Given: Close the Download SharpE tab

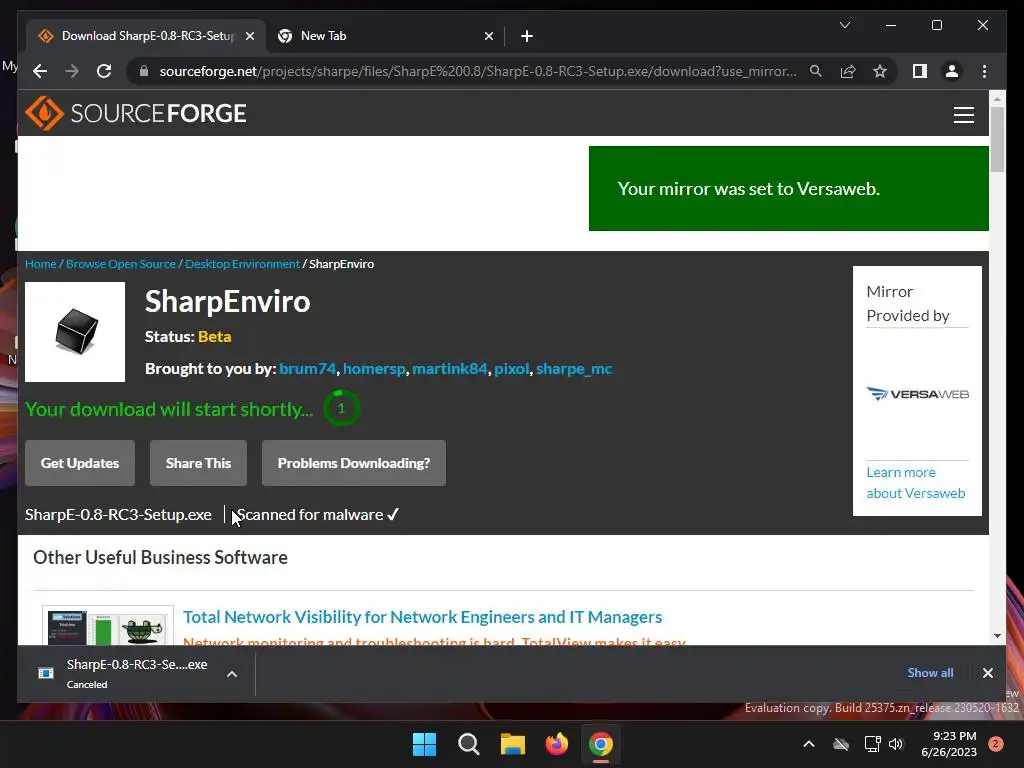Looking at the screenshot, I should coord(249,36).
